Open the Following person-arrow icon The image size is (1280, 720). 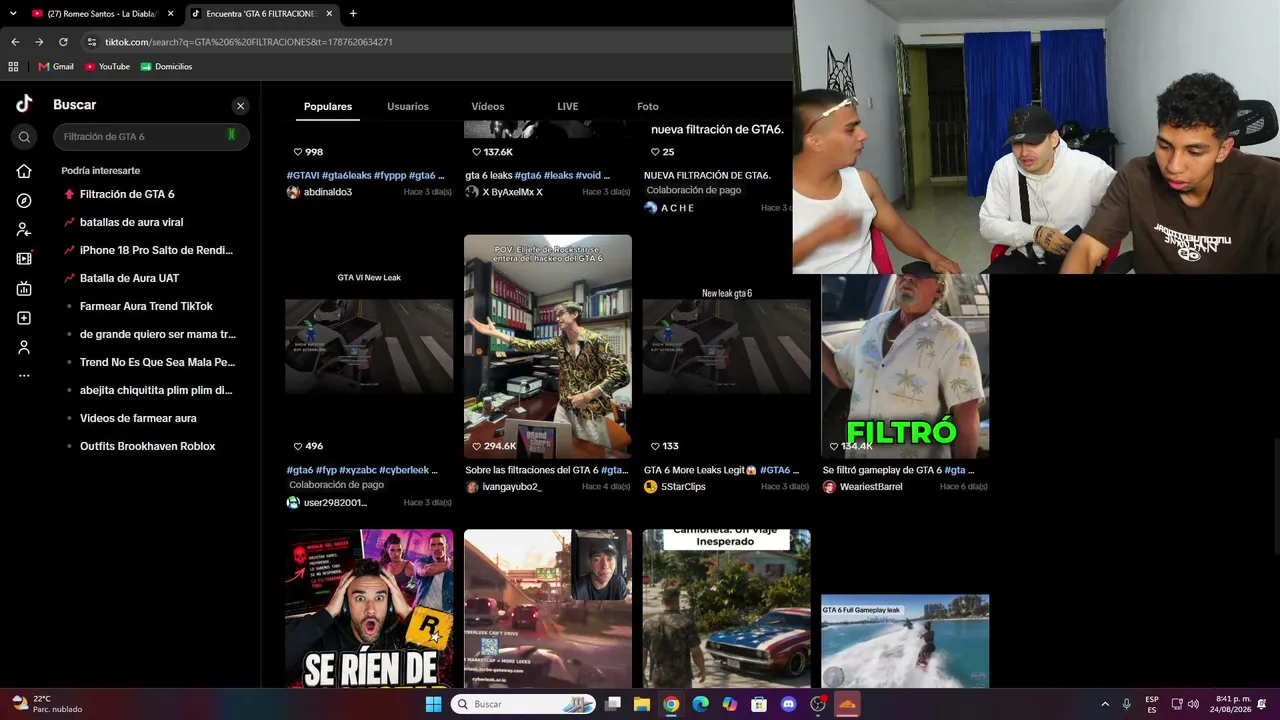[x=24, y=230]
